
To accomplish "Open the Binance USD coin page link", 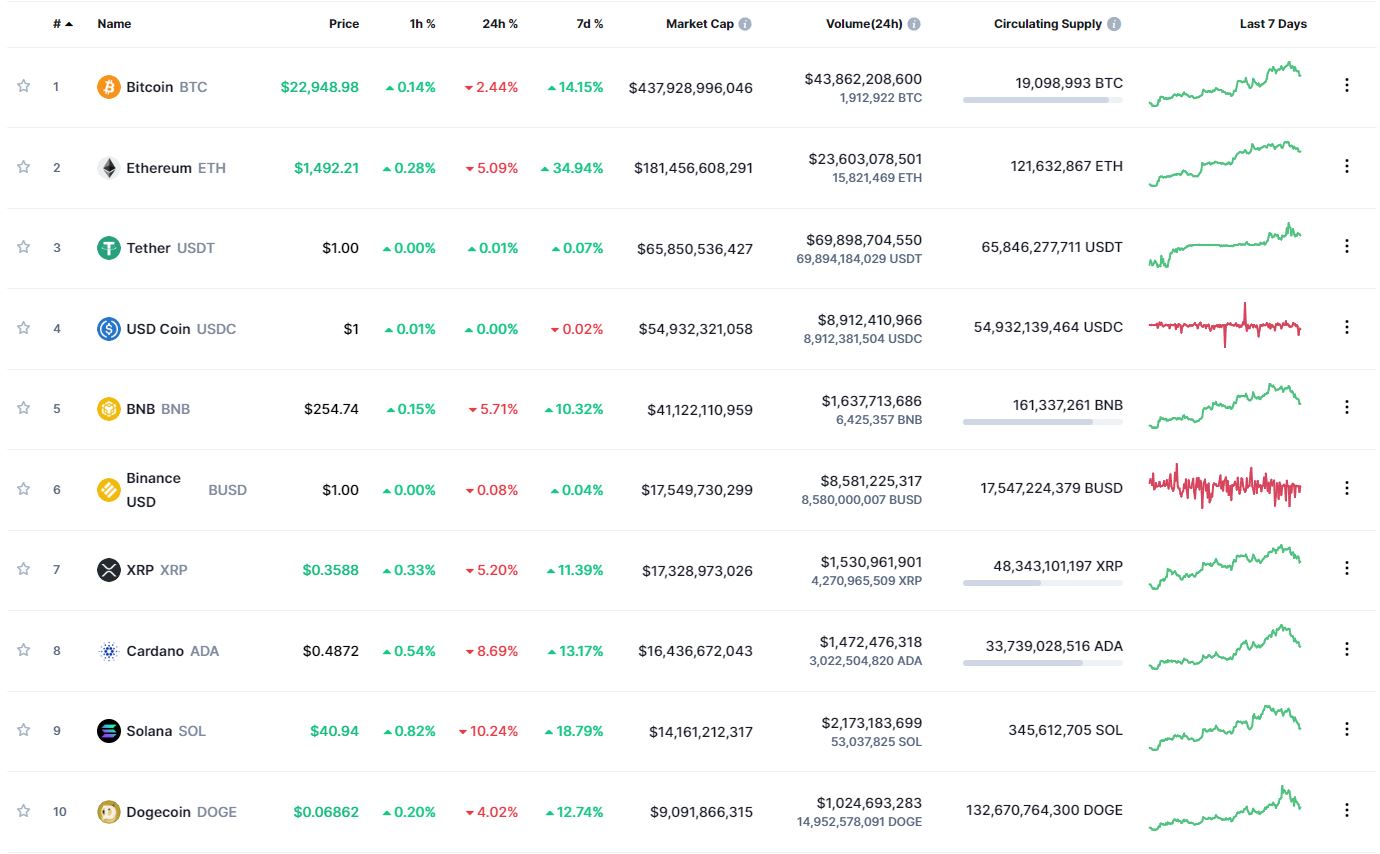I will coord(153,490).
